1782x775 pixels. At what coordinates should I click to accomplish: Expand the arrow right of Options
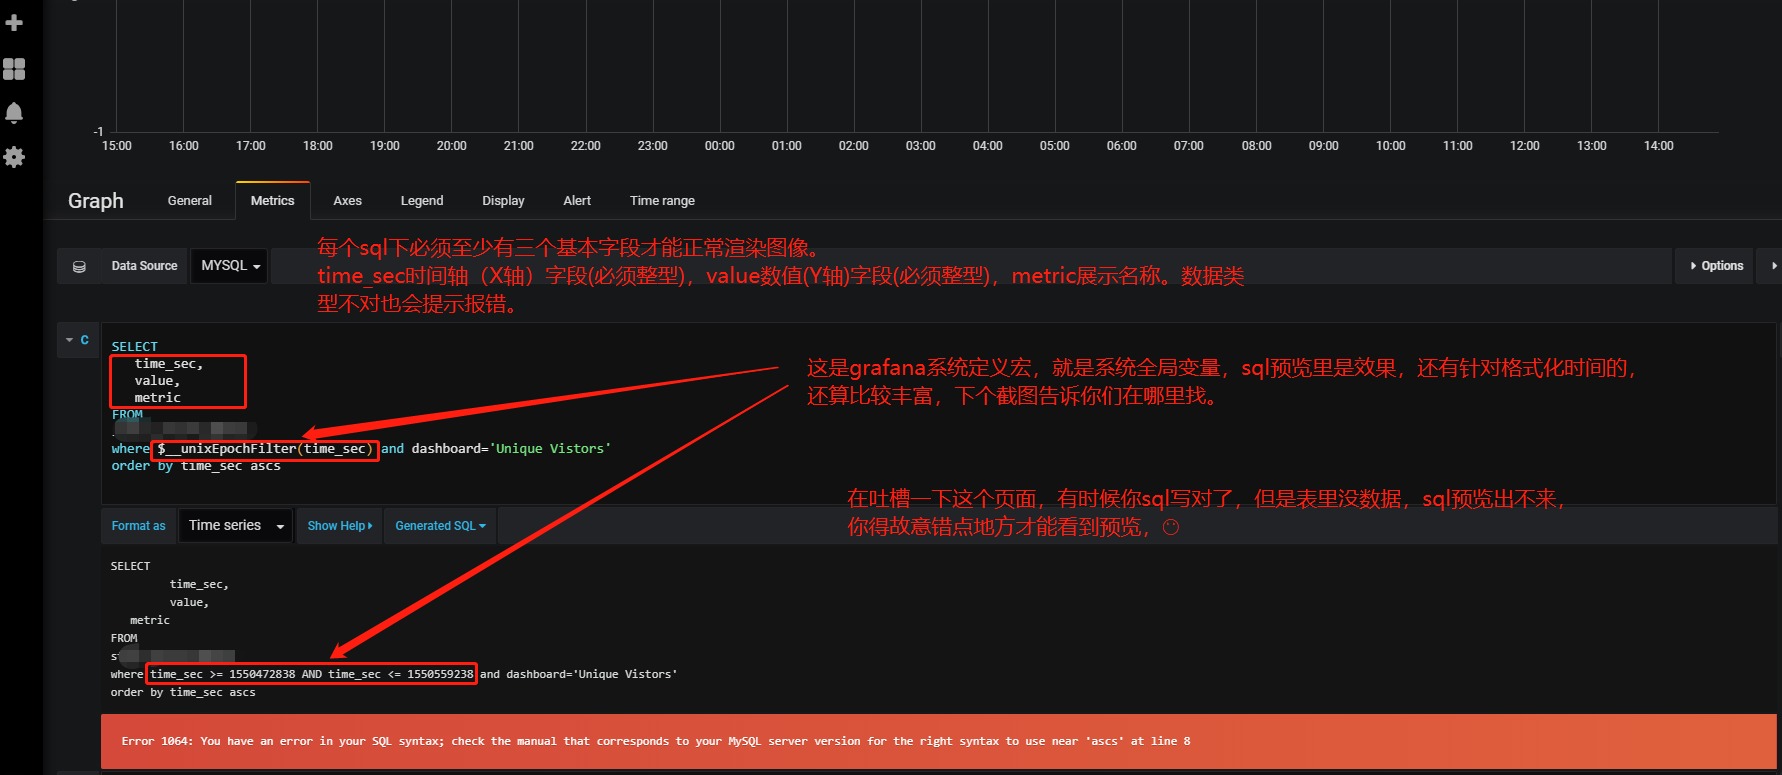1772,266
